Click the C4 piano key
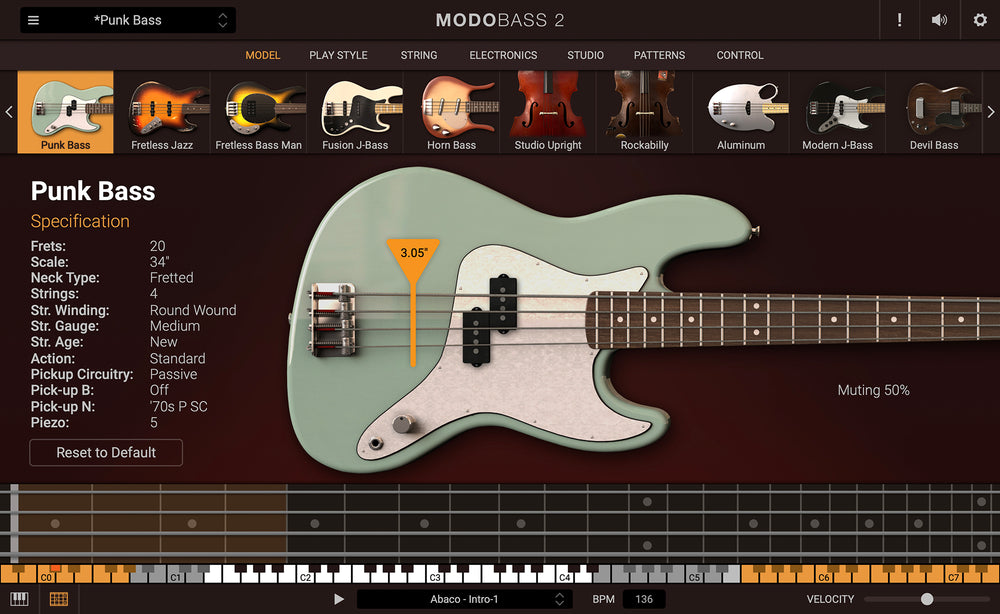Viewport: 1000px width, 614px height. point(564,576)
